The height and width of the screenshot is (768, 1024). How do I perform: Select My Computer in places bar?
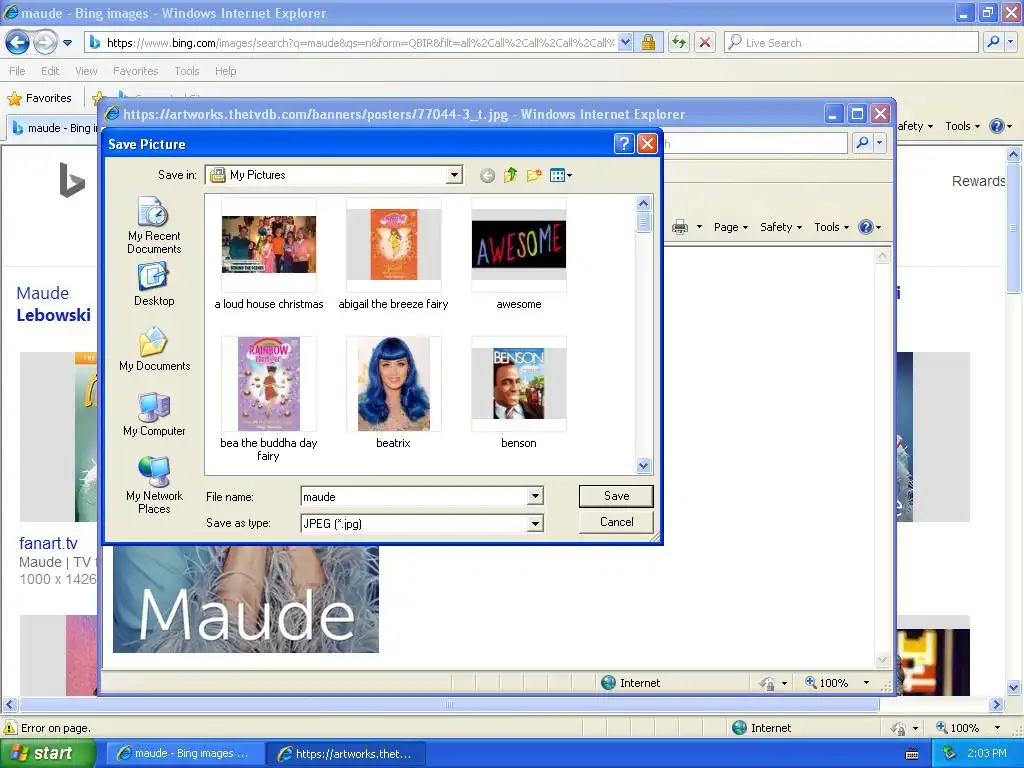pos(154,415)
